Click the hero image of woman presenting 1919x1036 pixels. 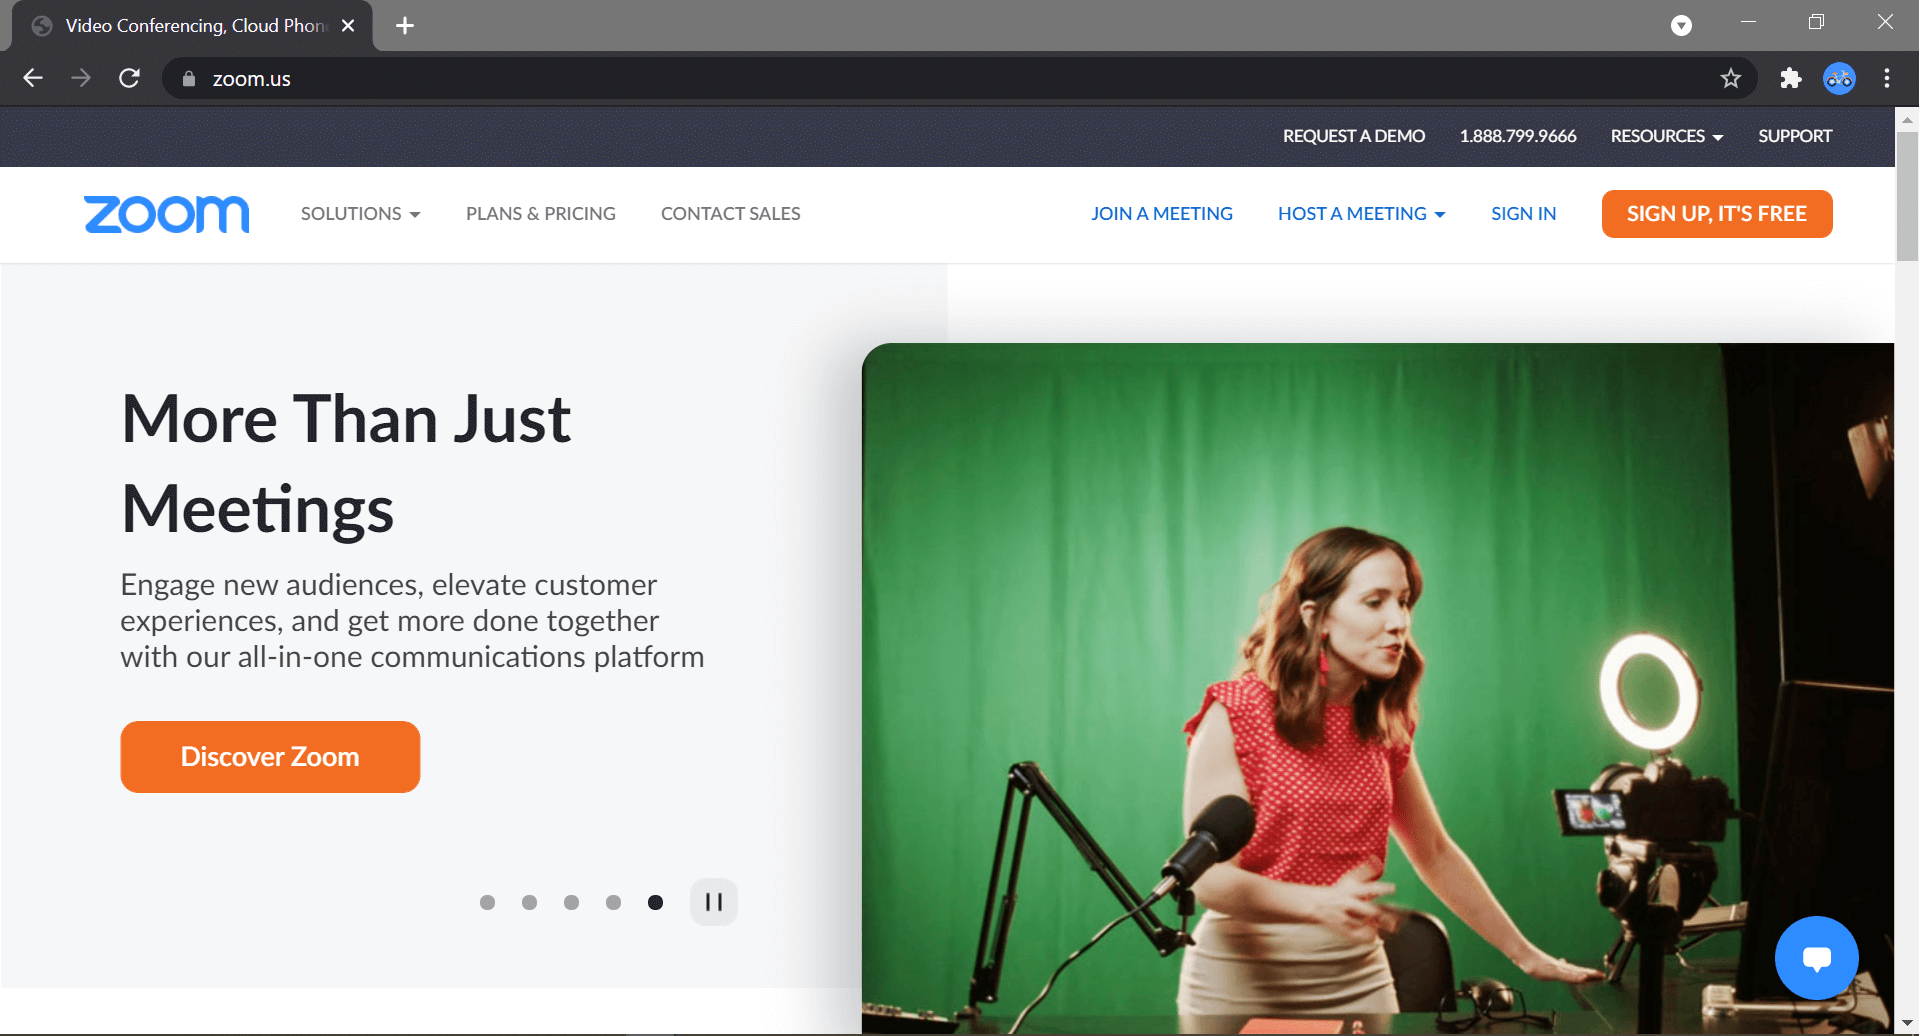(x=1378, y=688)
